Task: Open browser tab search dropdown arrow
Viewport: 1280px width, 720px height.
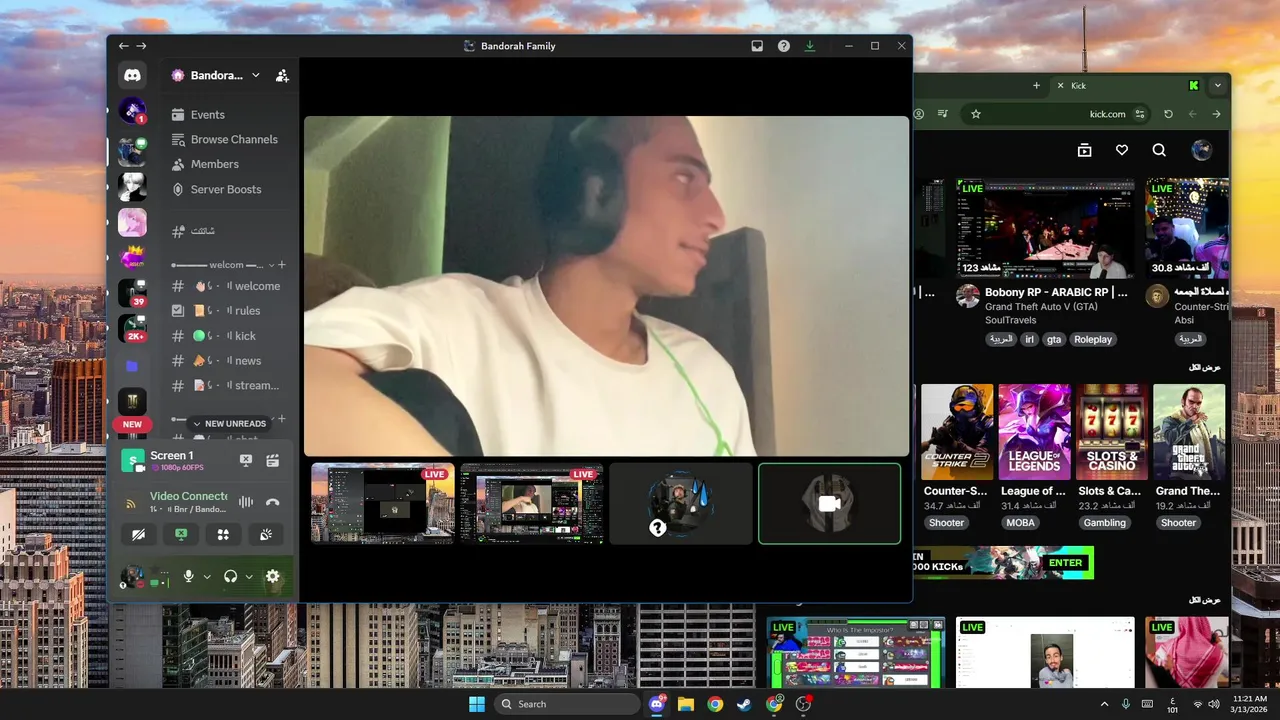Action: [1217, 86]
